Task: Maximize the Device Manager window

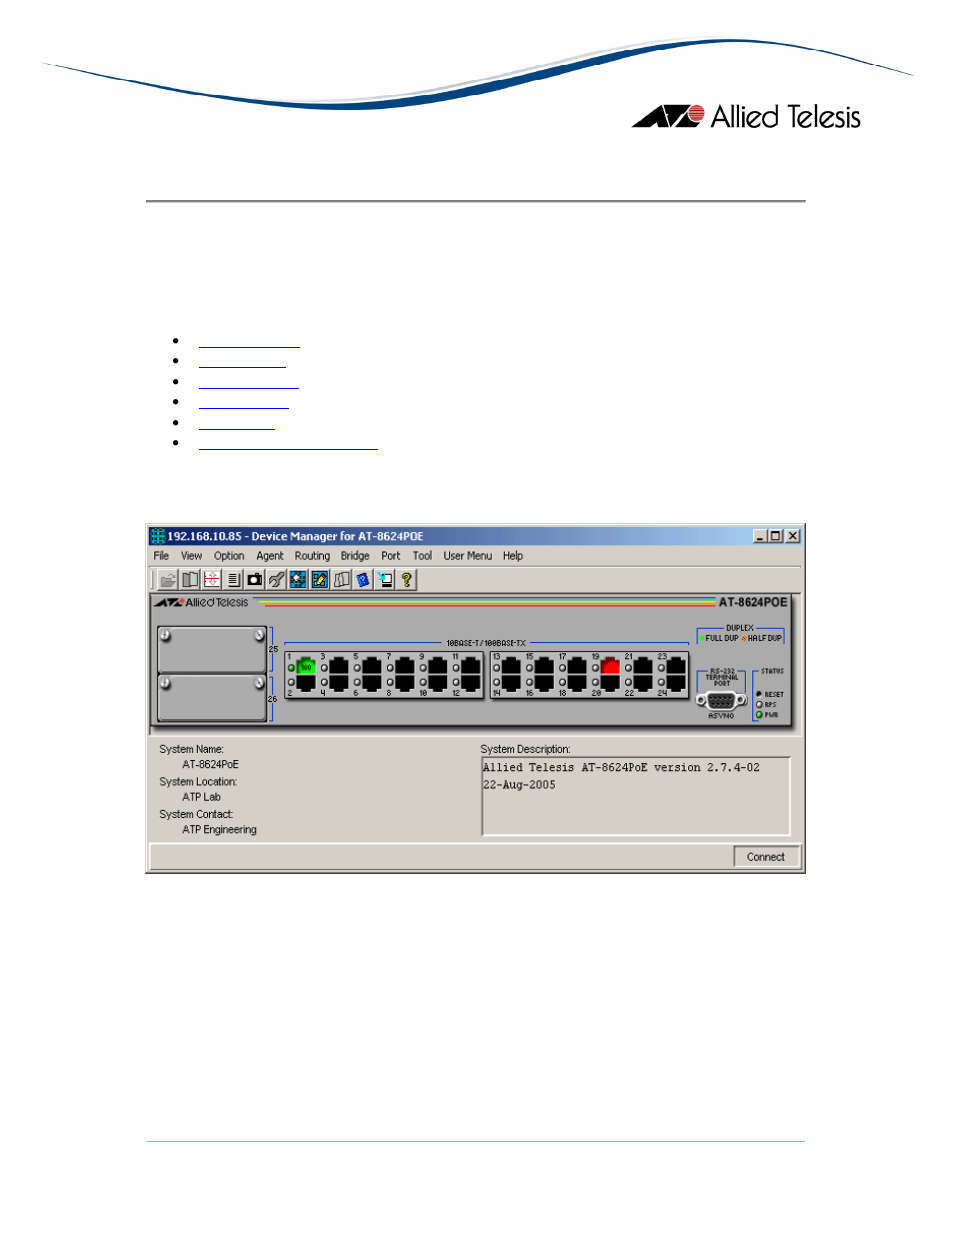Action: pyautogui.click(x=775, y=536)
